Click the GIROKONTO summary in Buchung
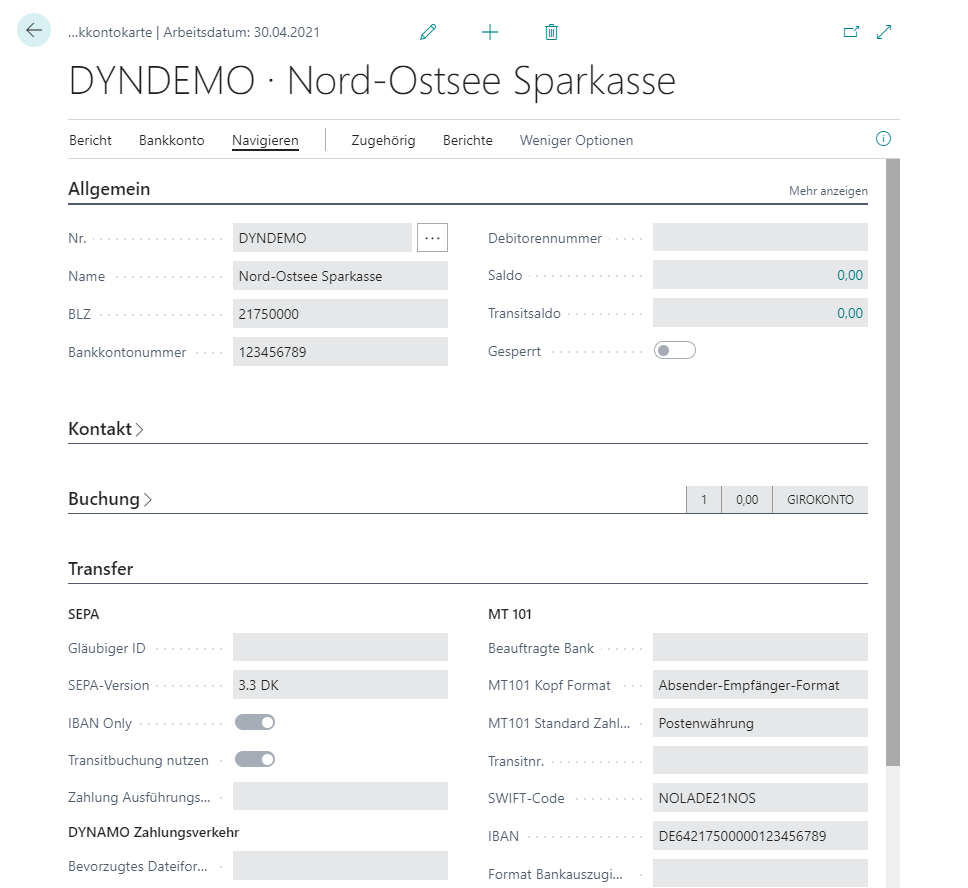968x888 pixels. (x=820, y=500)
